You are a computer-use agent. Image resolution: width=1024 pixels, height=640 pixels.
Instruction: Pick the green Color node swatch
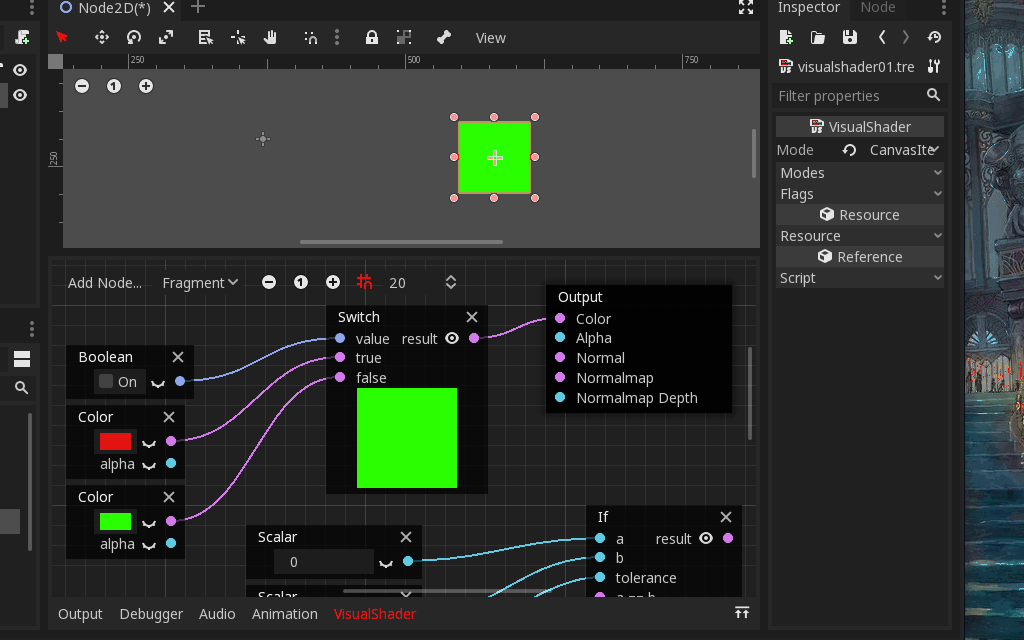click(x=115, y=521)
